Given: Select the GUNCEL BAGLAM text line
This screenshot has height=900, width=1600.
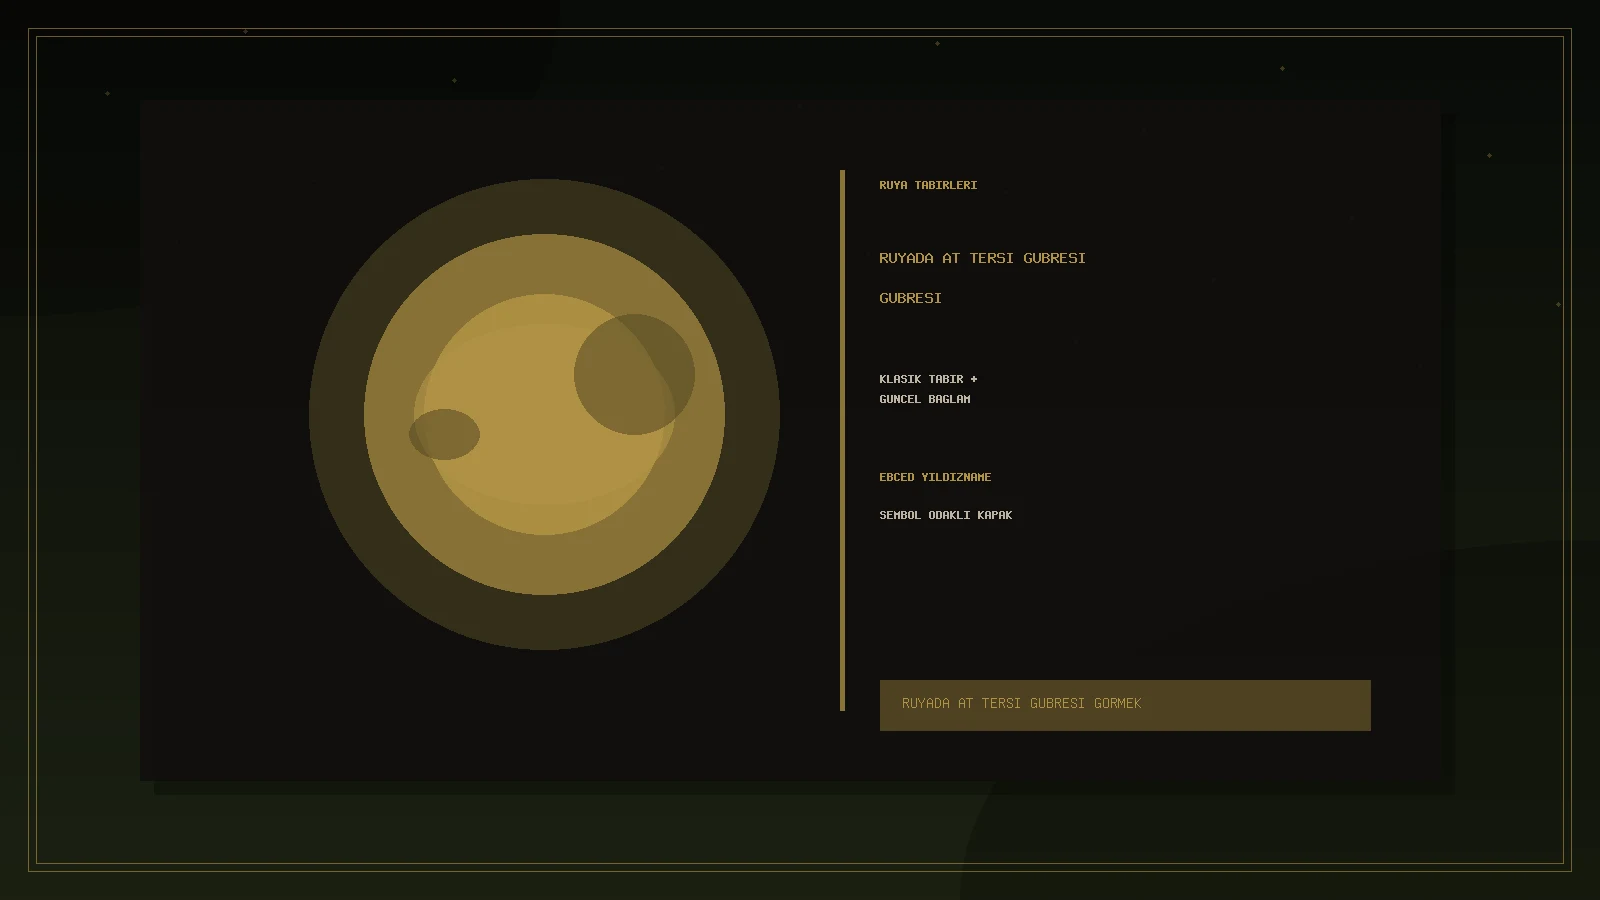Looking at the screenshot, I should (x=925, y=399).
